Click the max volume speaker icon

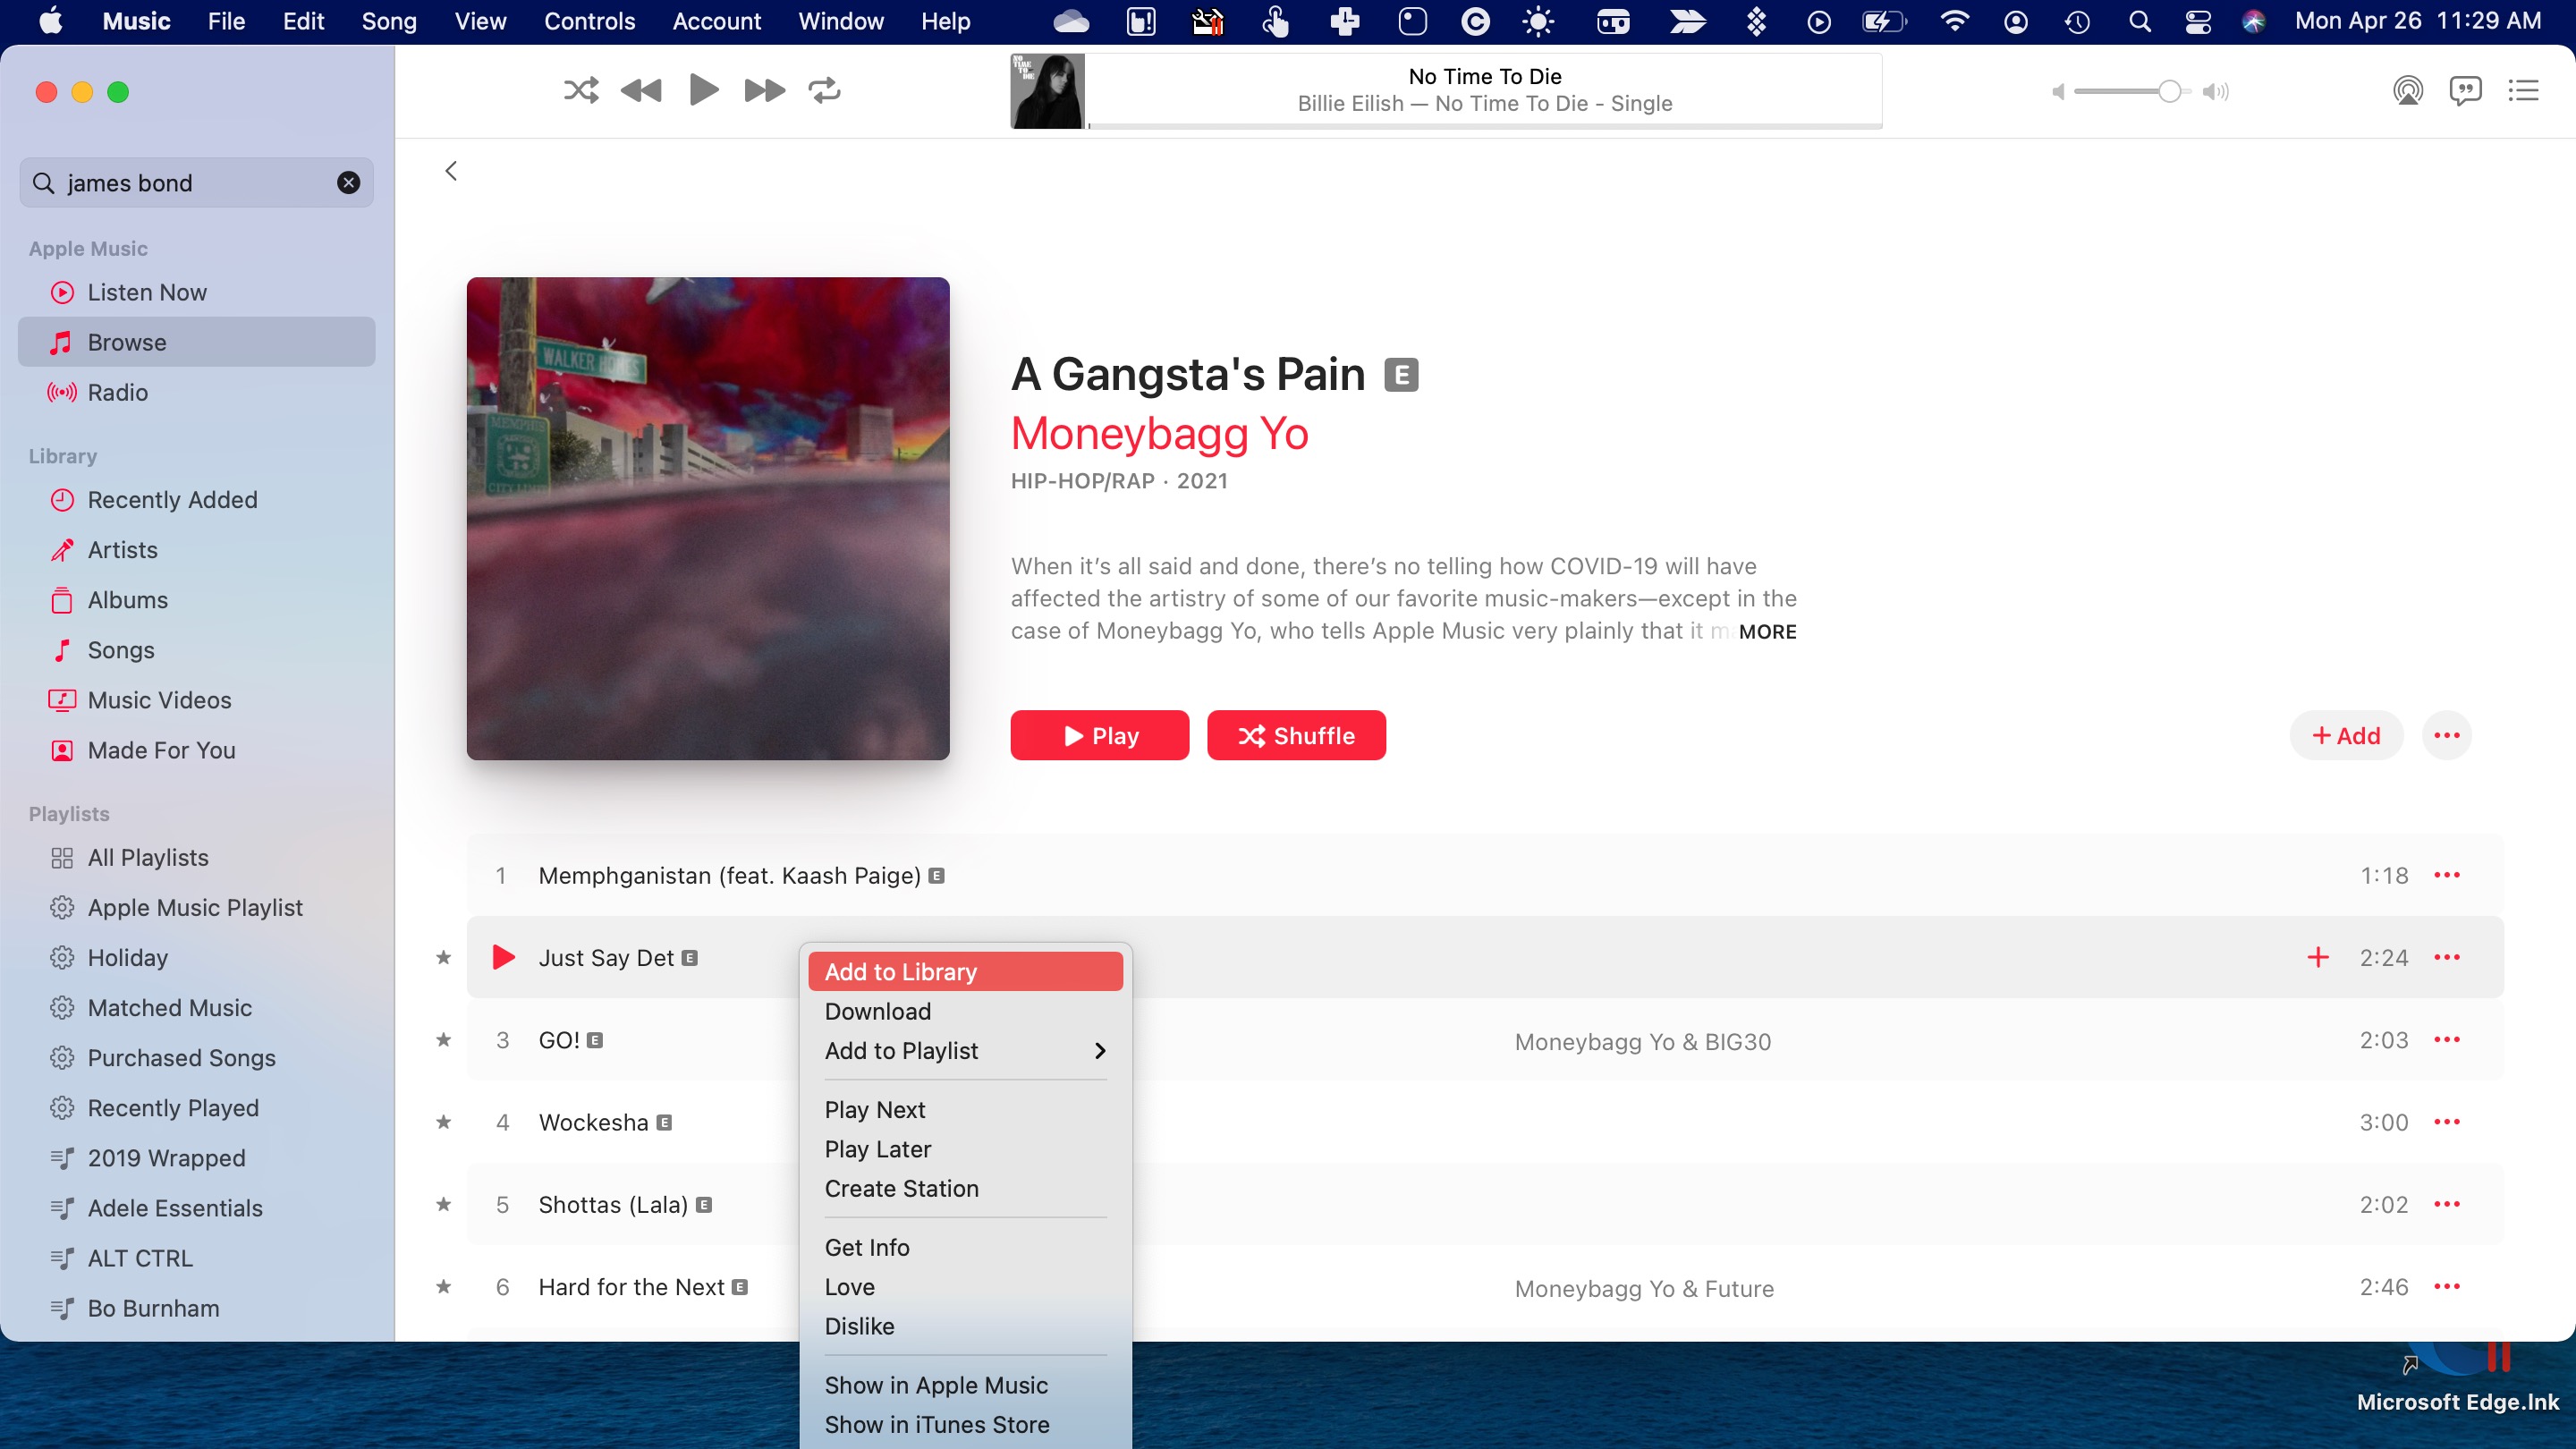pos(2216,92)
